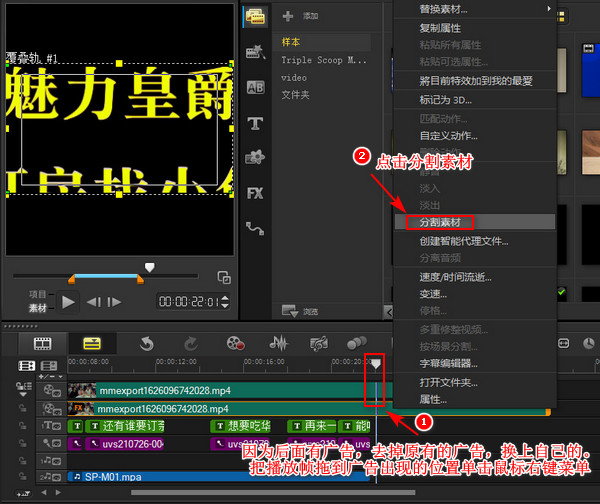Switch to Project playback mode

pos(38,295)
